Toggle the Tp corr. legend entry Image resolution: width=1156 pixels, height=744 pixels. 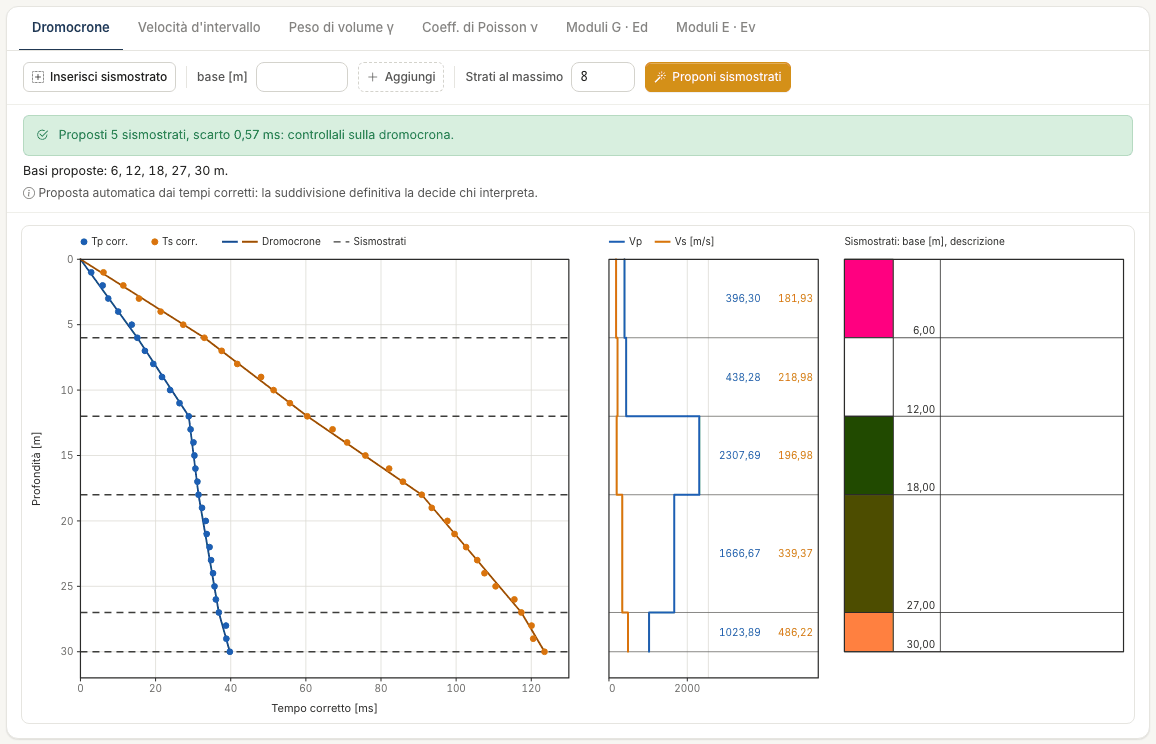point(104,241)
